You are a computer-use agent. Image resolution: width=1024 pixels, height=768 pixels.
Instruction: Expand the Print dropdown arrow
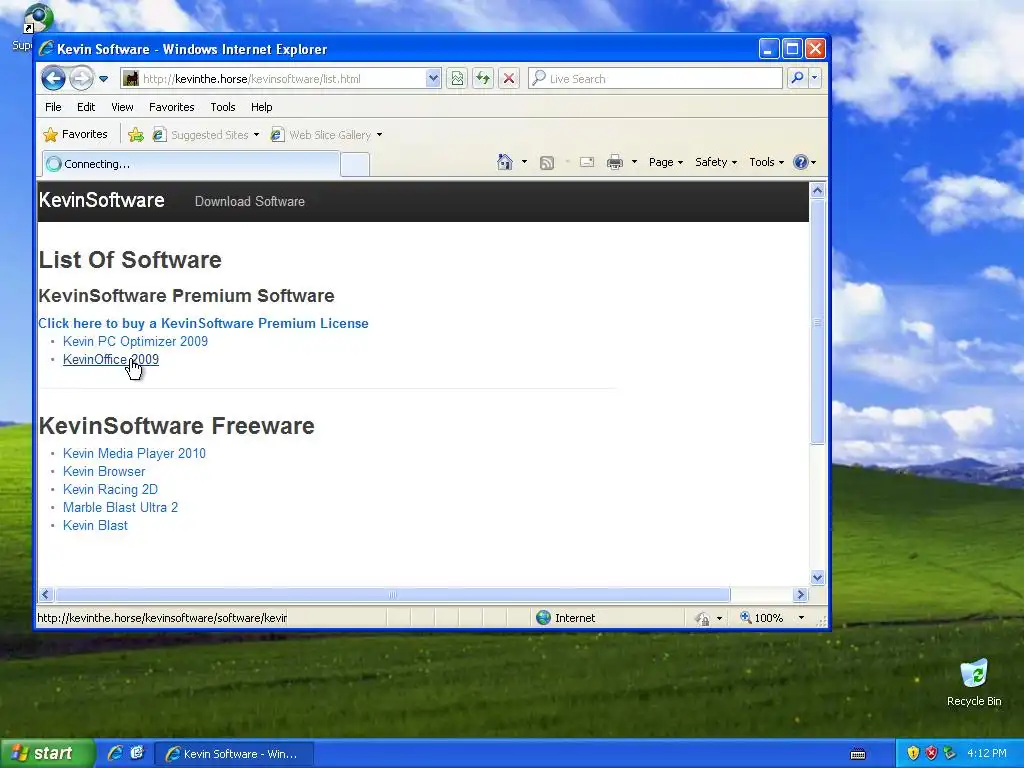pyautogui.click(x=633, y=162)
